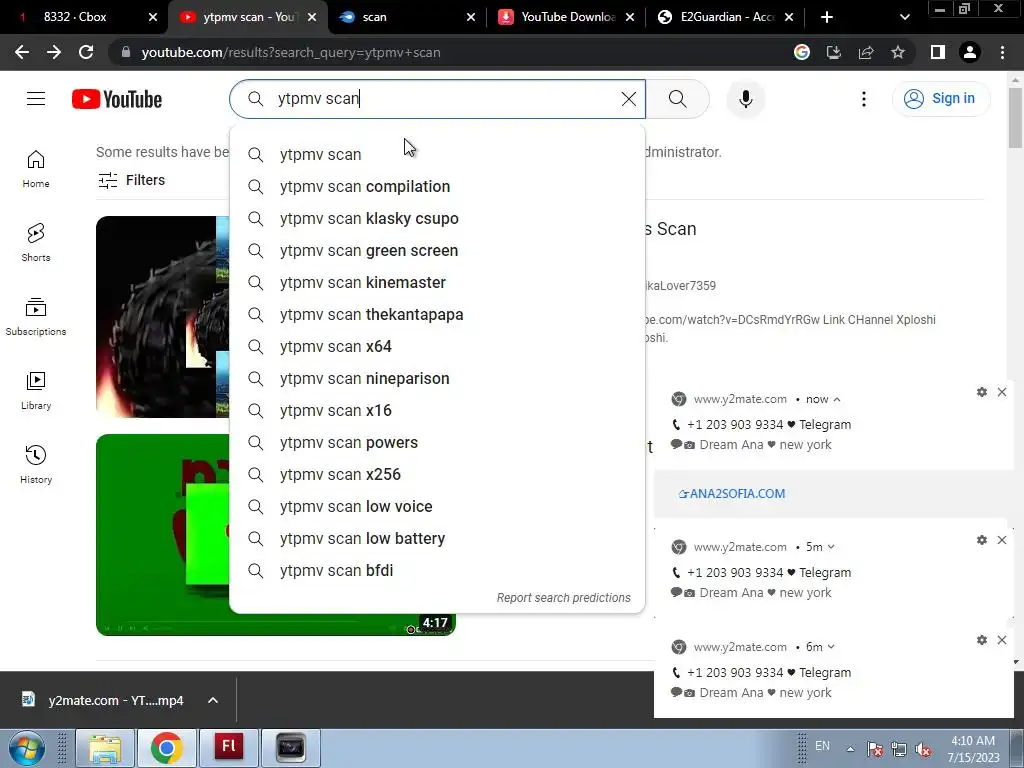Open the Chrome three-dot menu
This screenshot has height=768, width=1024.
pyautogui.click(x=1002, y=52)
